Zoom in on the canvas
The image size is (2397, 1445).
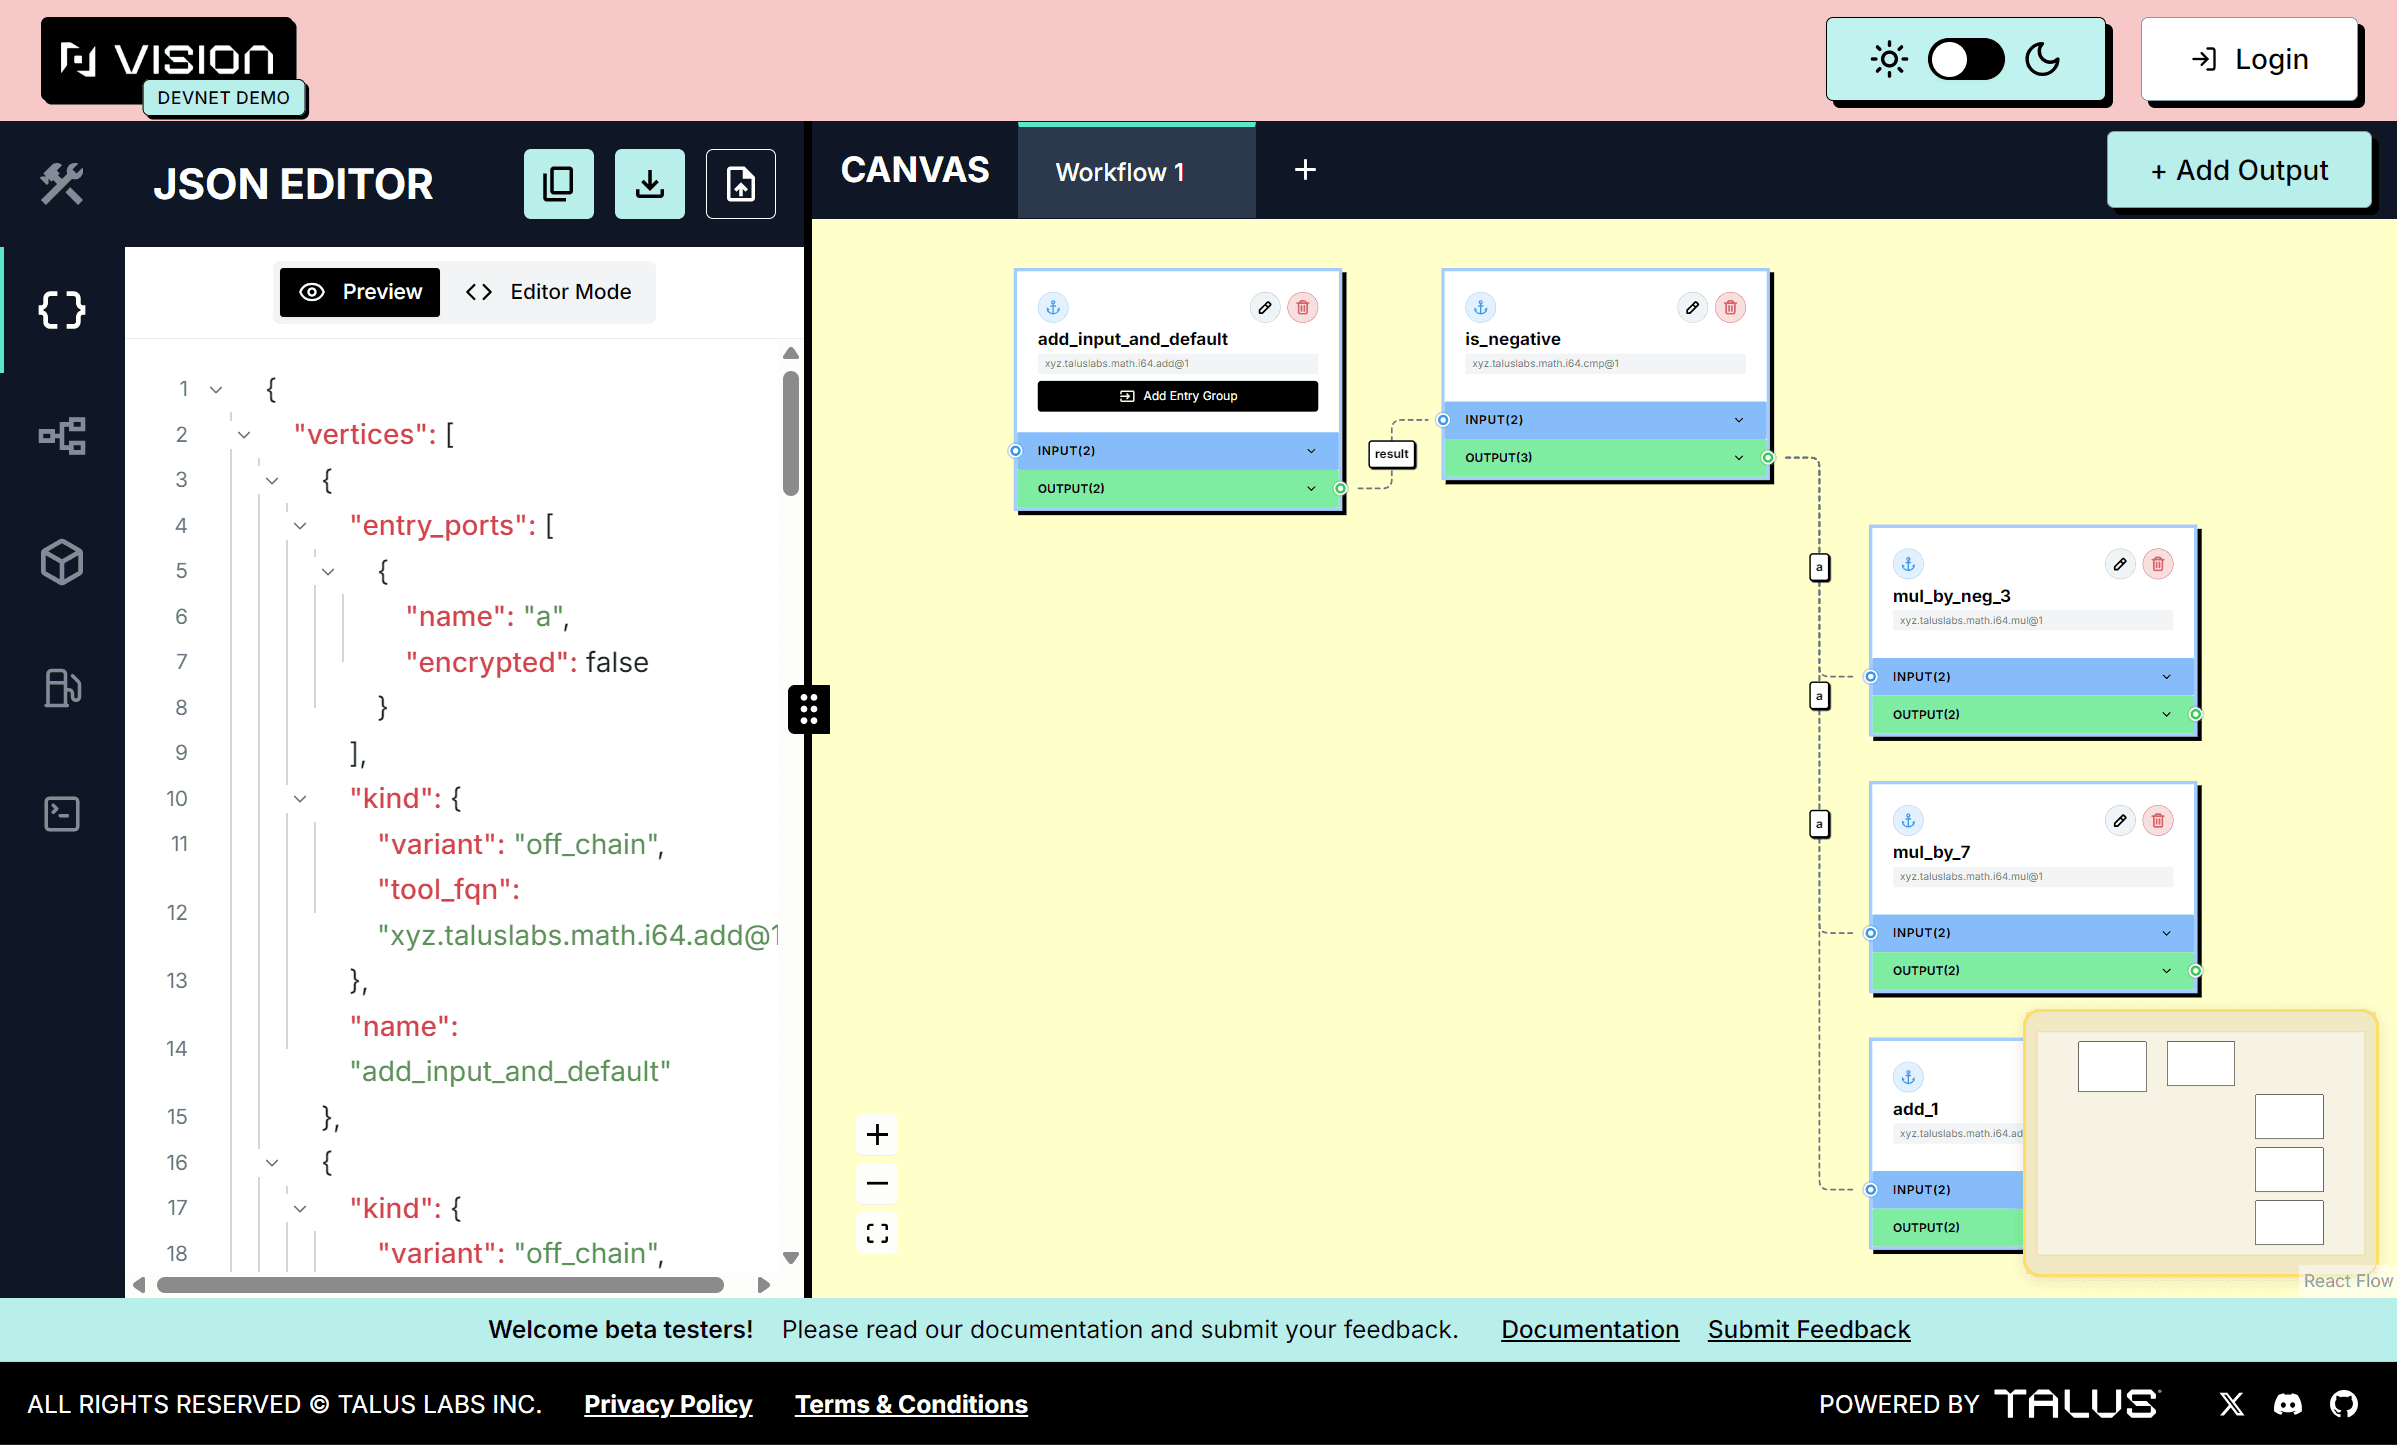877,1135
